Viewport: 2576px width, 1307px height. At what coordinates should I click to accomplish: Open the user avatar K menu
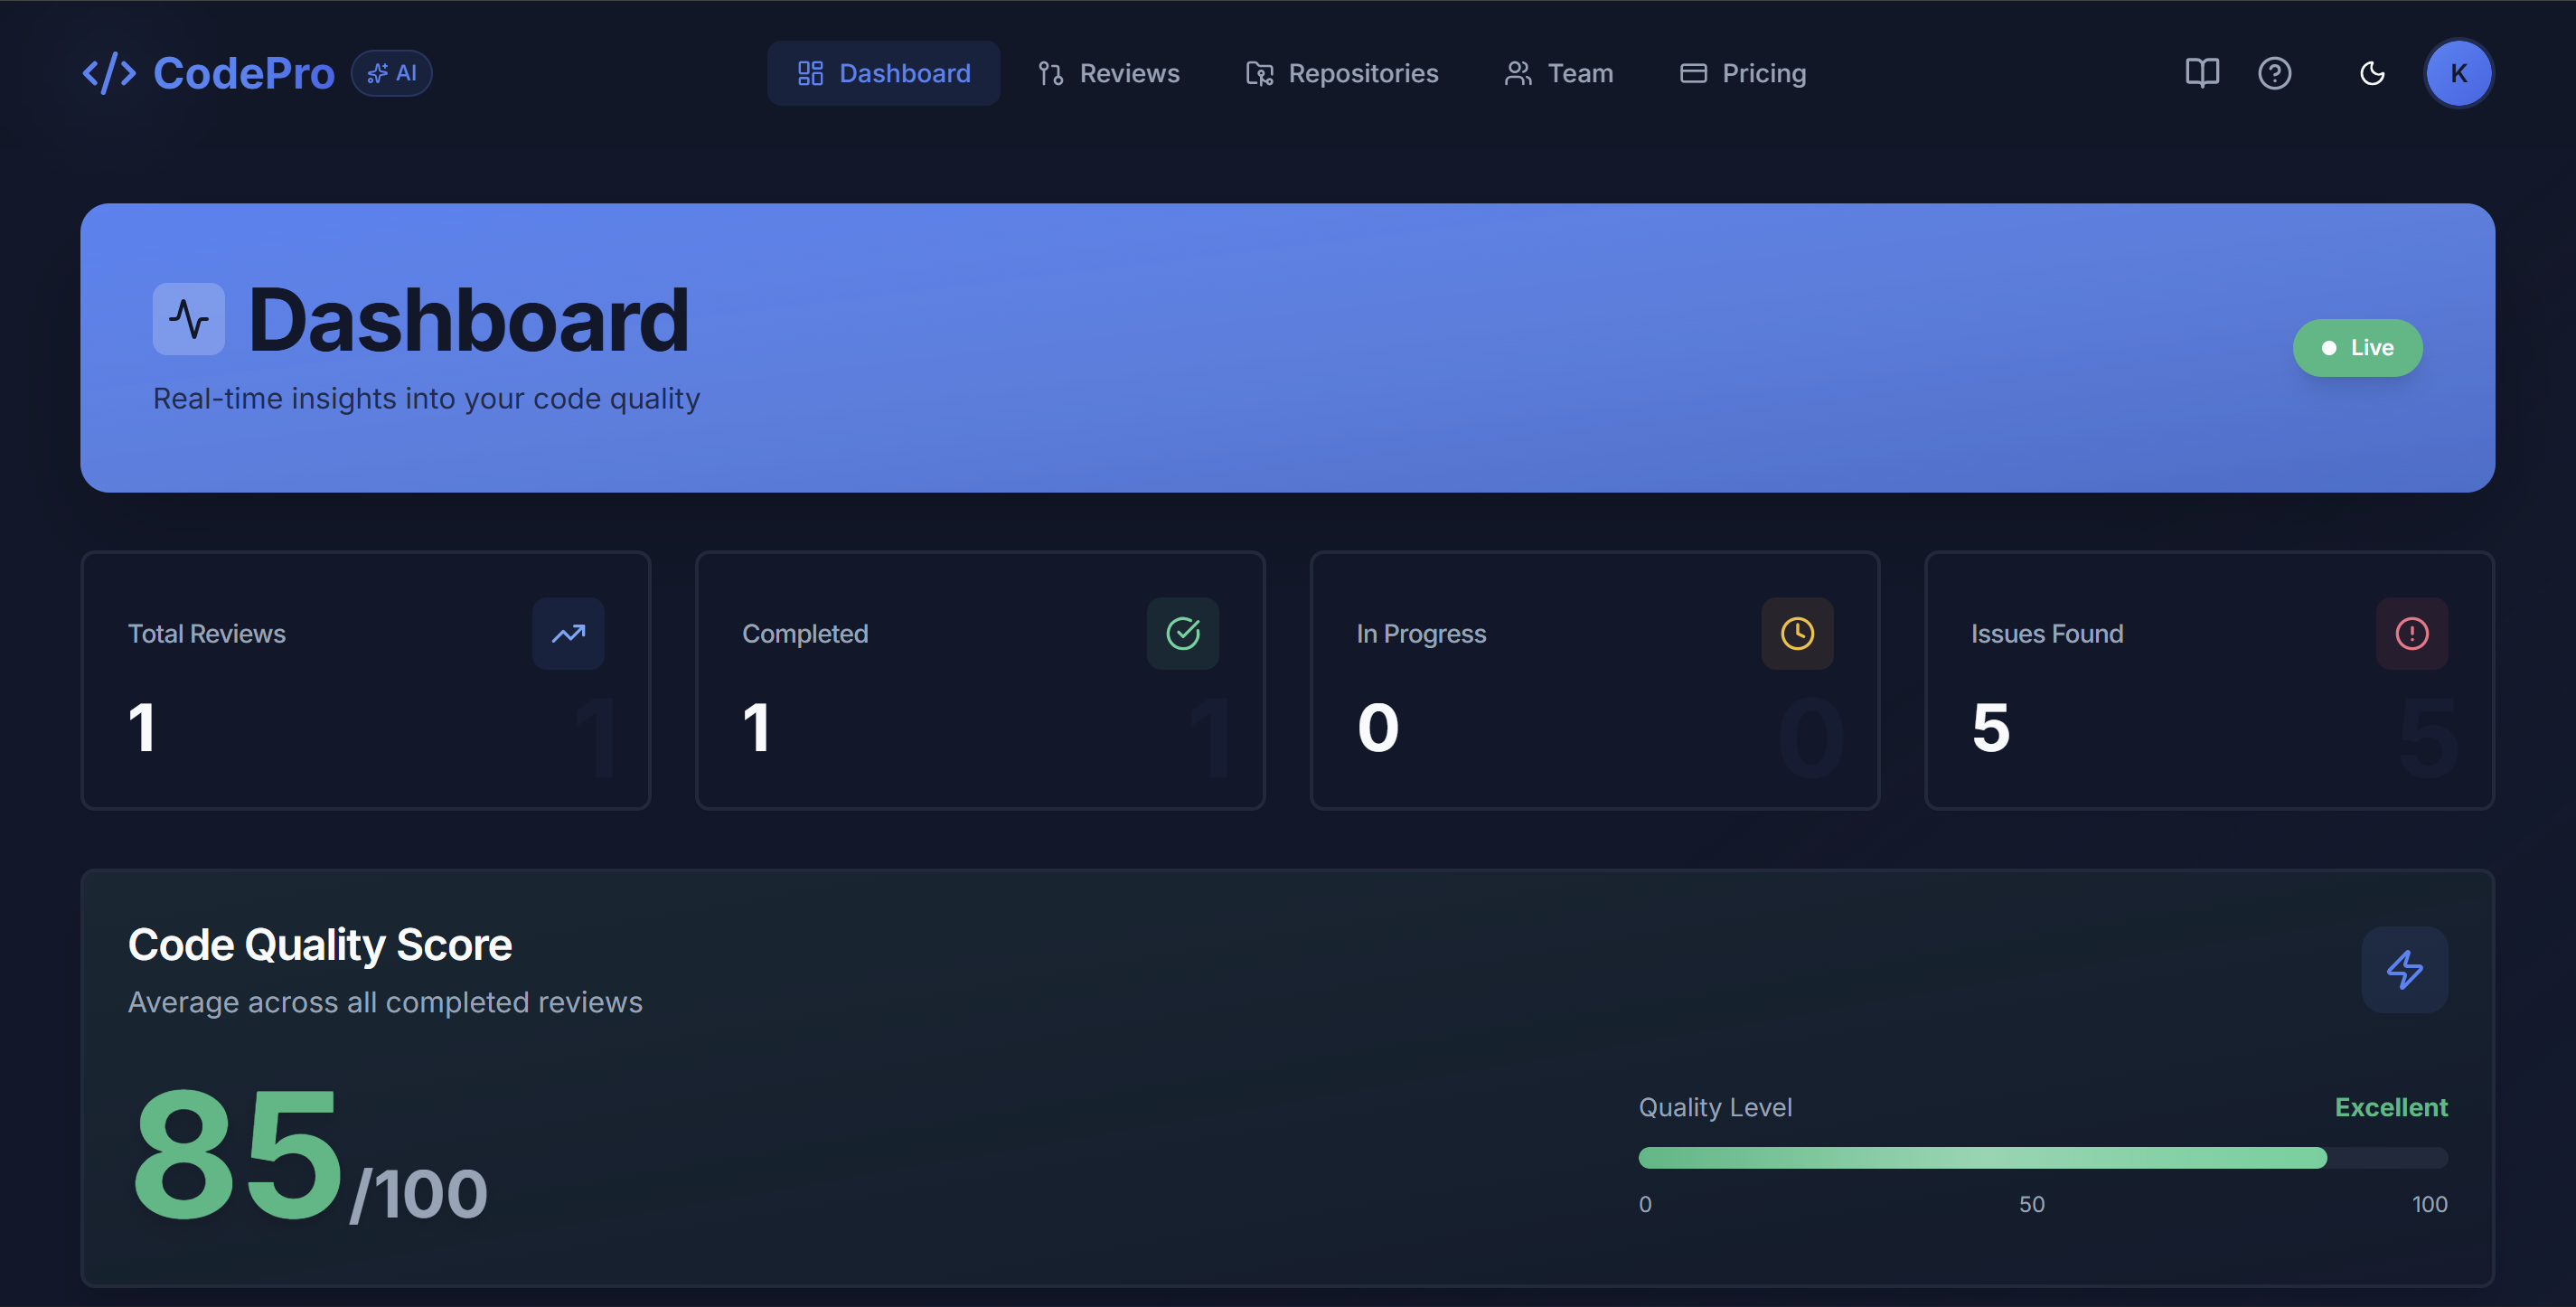click(x=2458, y=73)
